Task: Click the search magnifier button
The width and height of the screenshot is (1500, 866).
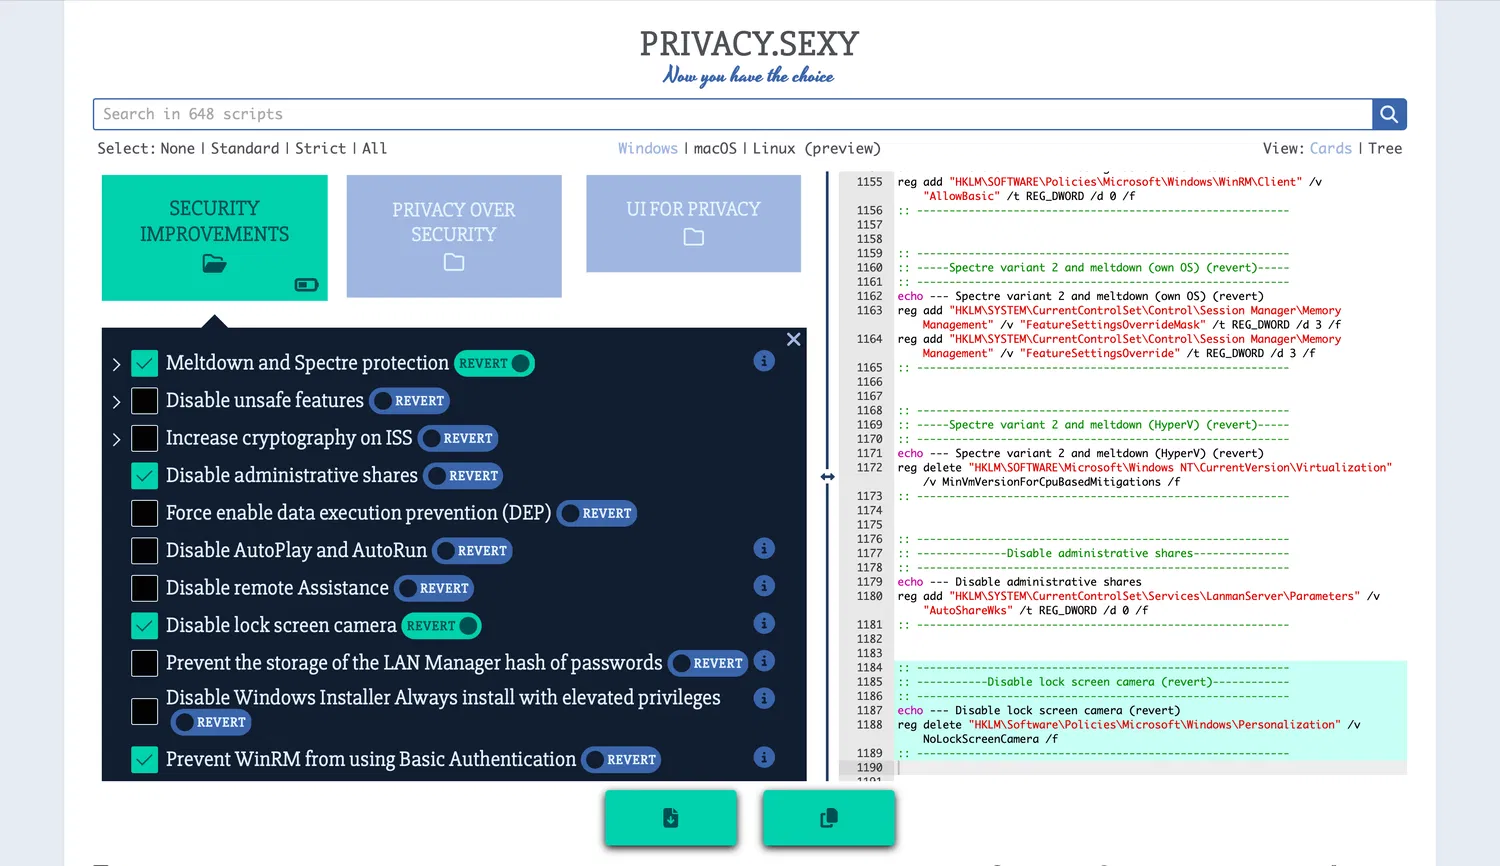Action: [1389, 114]
